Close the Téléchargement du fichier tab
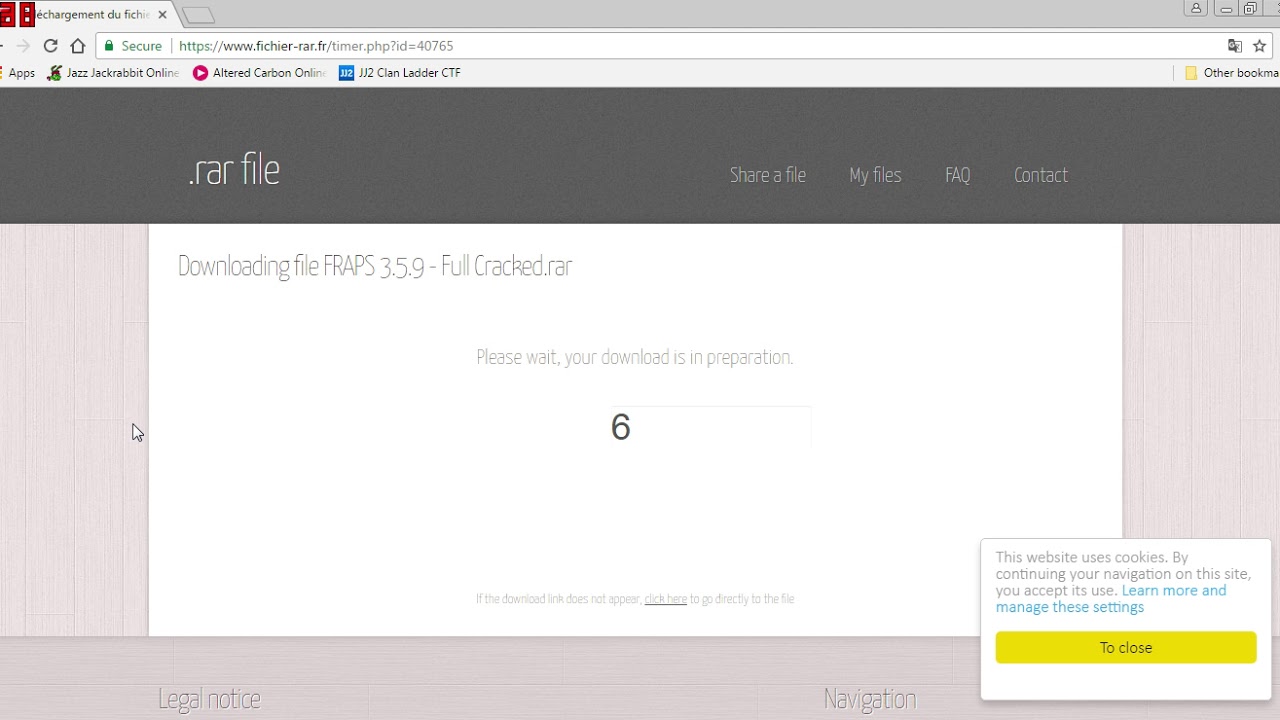 tap(162, 15)
